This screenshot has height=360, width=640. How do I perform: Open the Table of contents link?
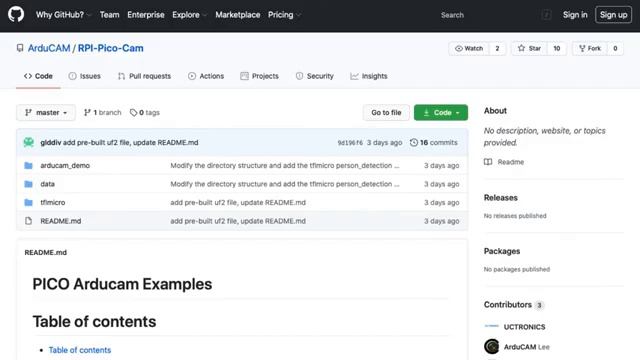tap(80, 350)
